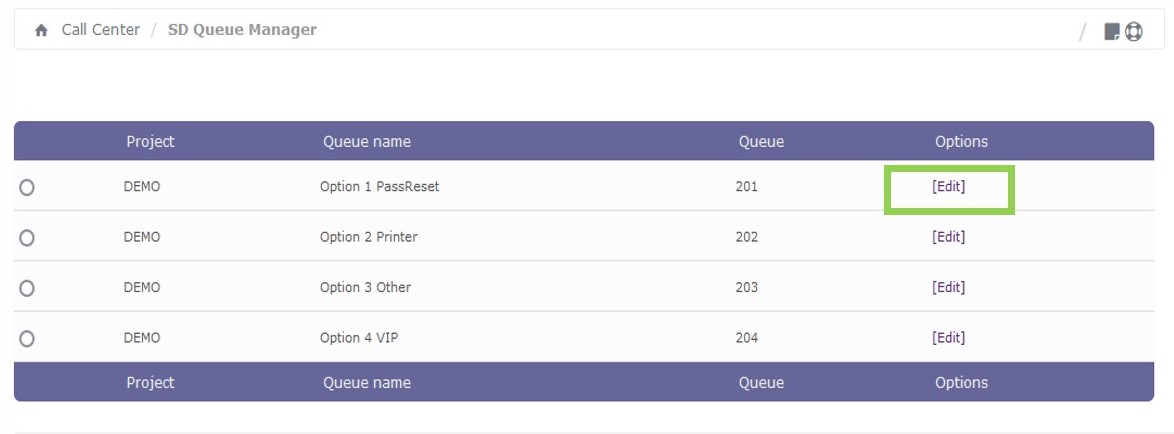Image resolution: width=1174 pixels, height=434 pixels.
Task: Select the Option 1 PassReset radio button
Action: coord(27,187)
